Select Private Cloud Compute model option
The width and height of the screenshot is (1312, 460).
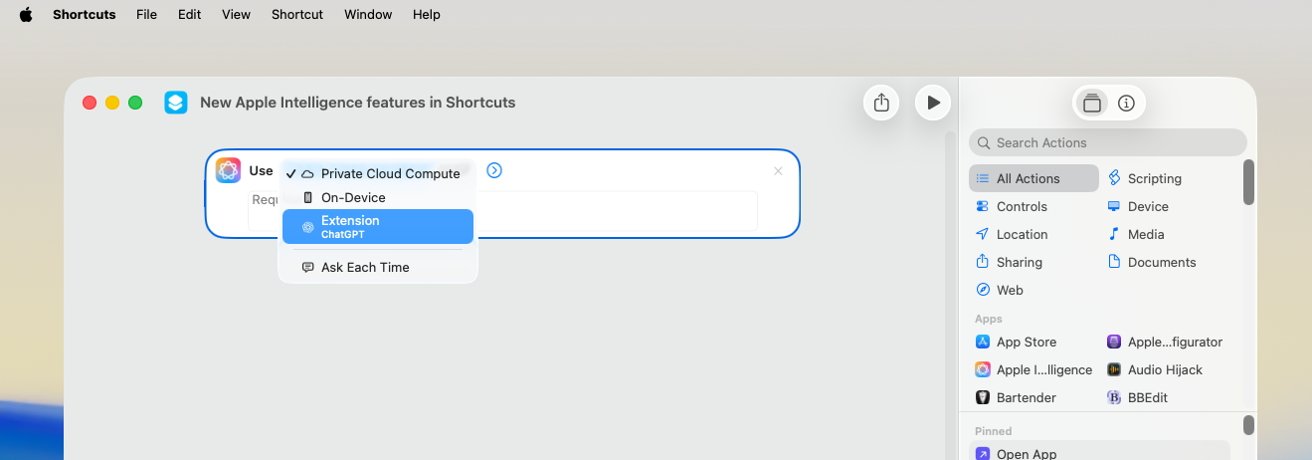(378, 173)
